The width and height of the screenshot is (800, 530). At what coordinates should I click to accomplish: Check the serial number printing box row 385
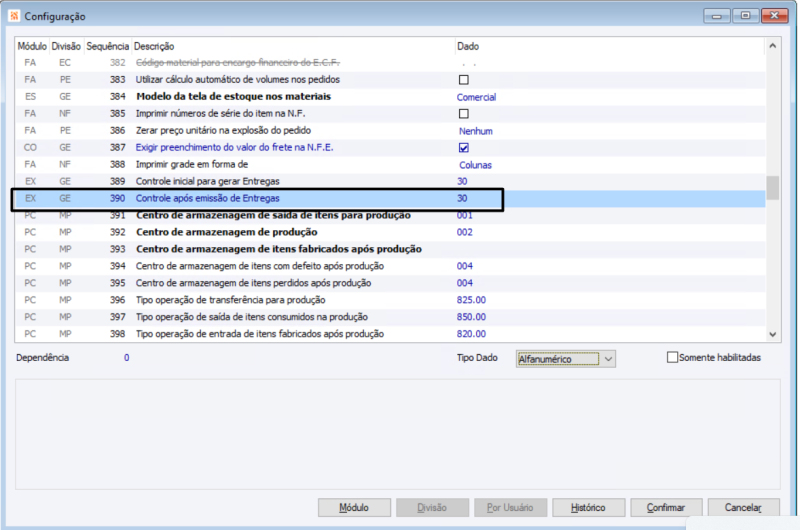click(463, 114)
